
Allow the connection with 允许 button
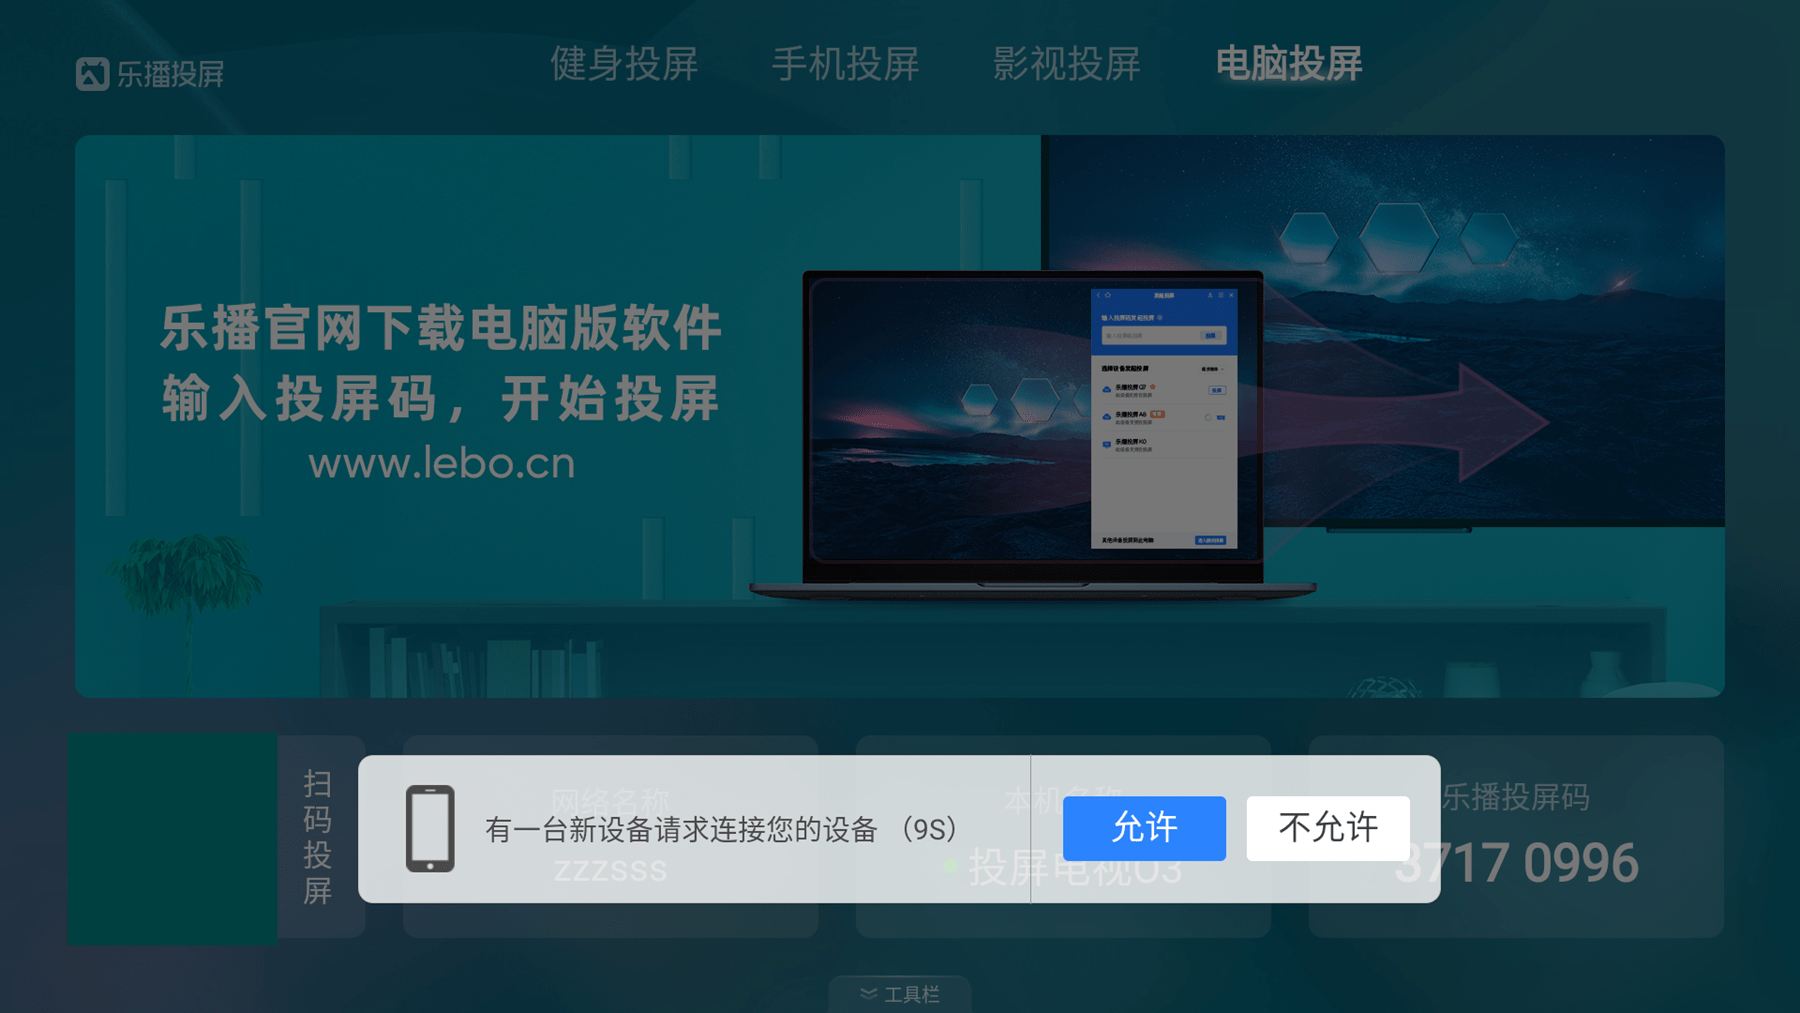pyautogui.click(x=1144, y=828)
